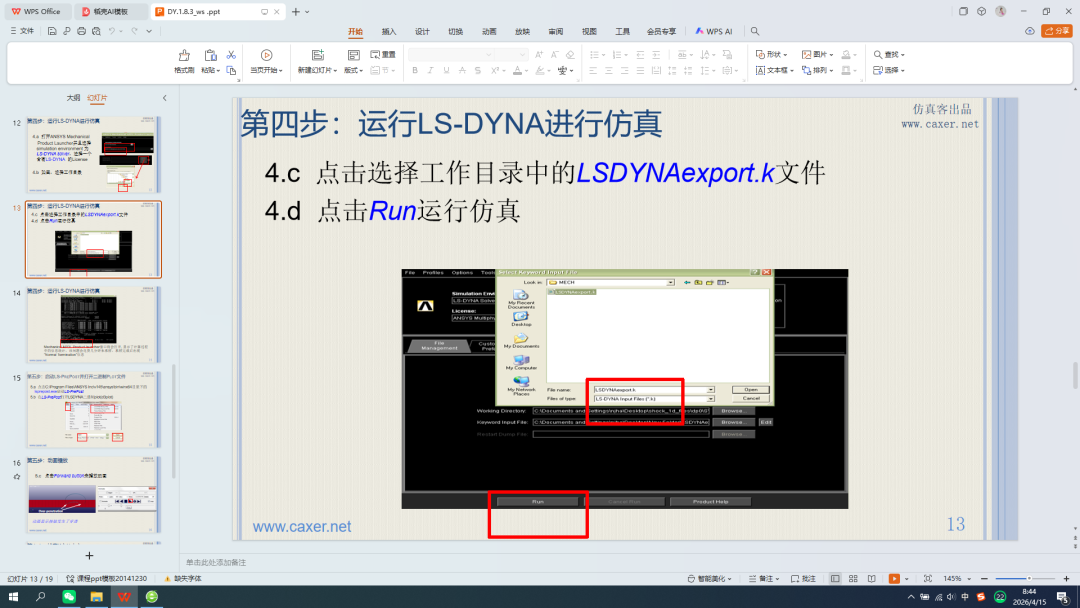Open the Animation (动画) ribbon tab
Screen dimensions: 1080x608
click(x=489, y=31)
